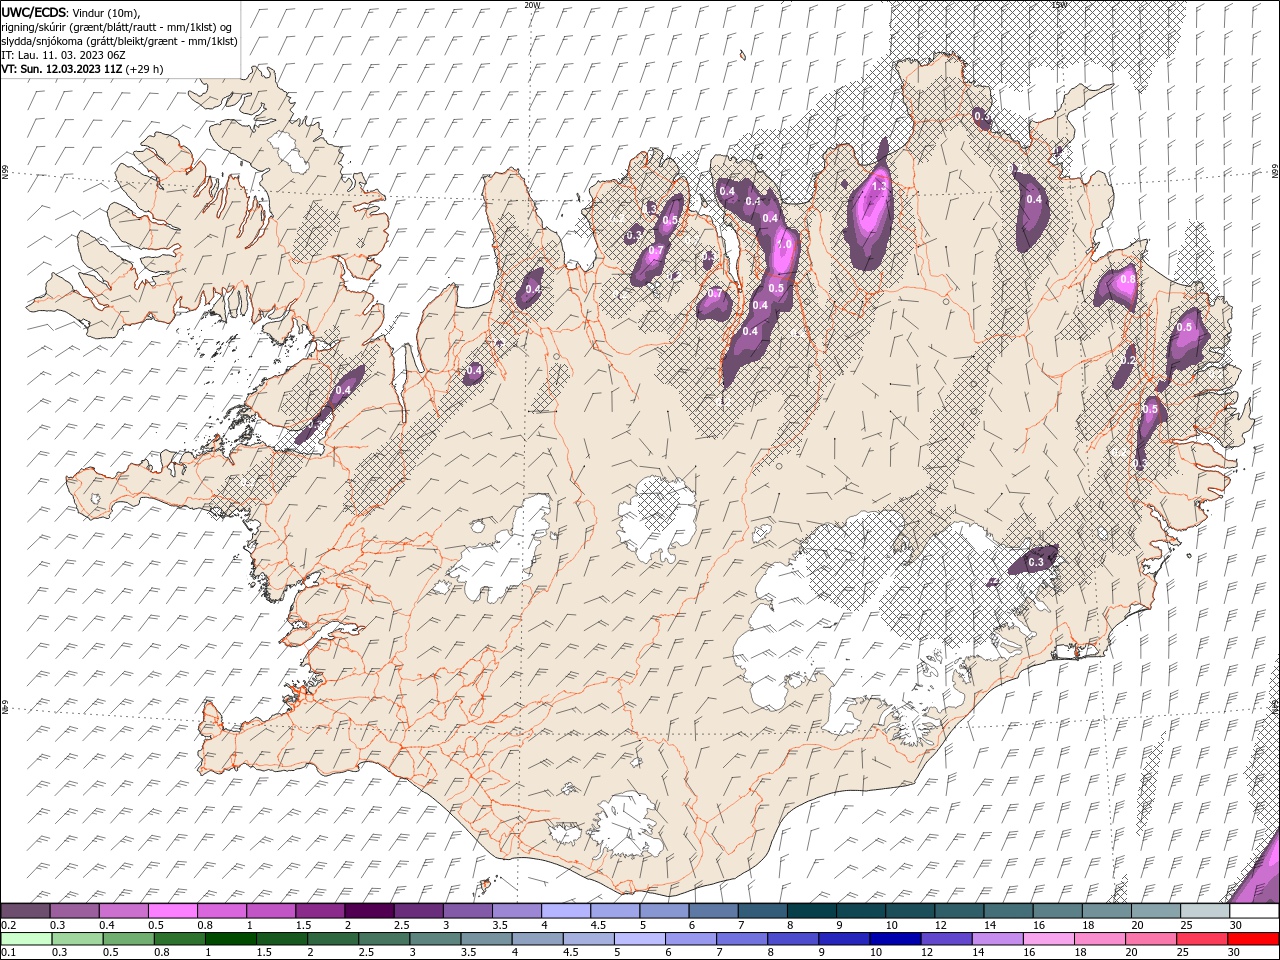This screenshot has height=960, width=1280.
Task: Click the upper scale swatch between 0.2 and 0.3
Action: (26, 911)
